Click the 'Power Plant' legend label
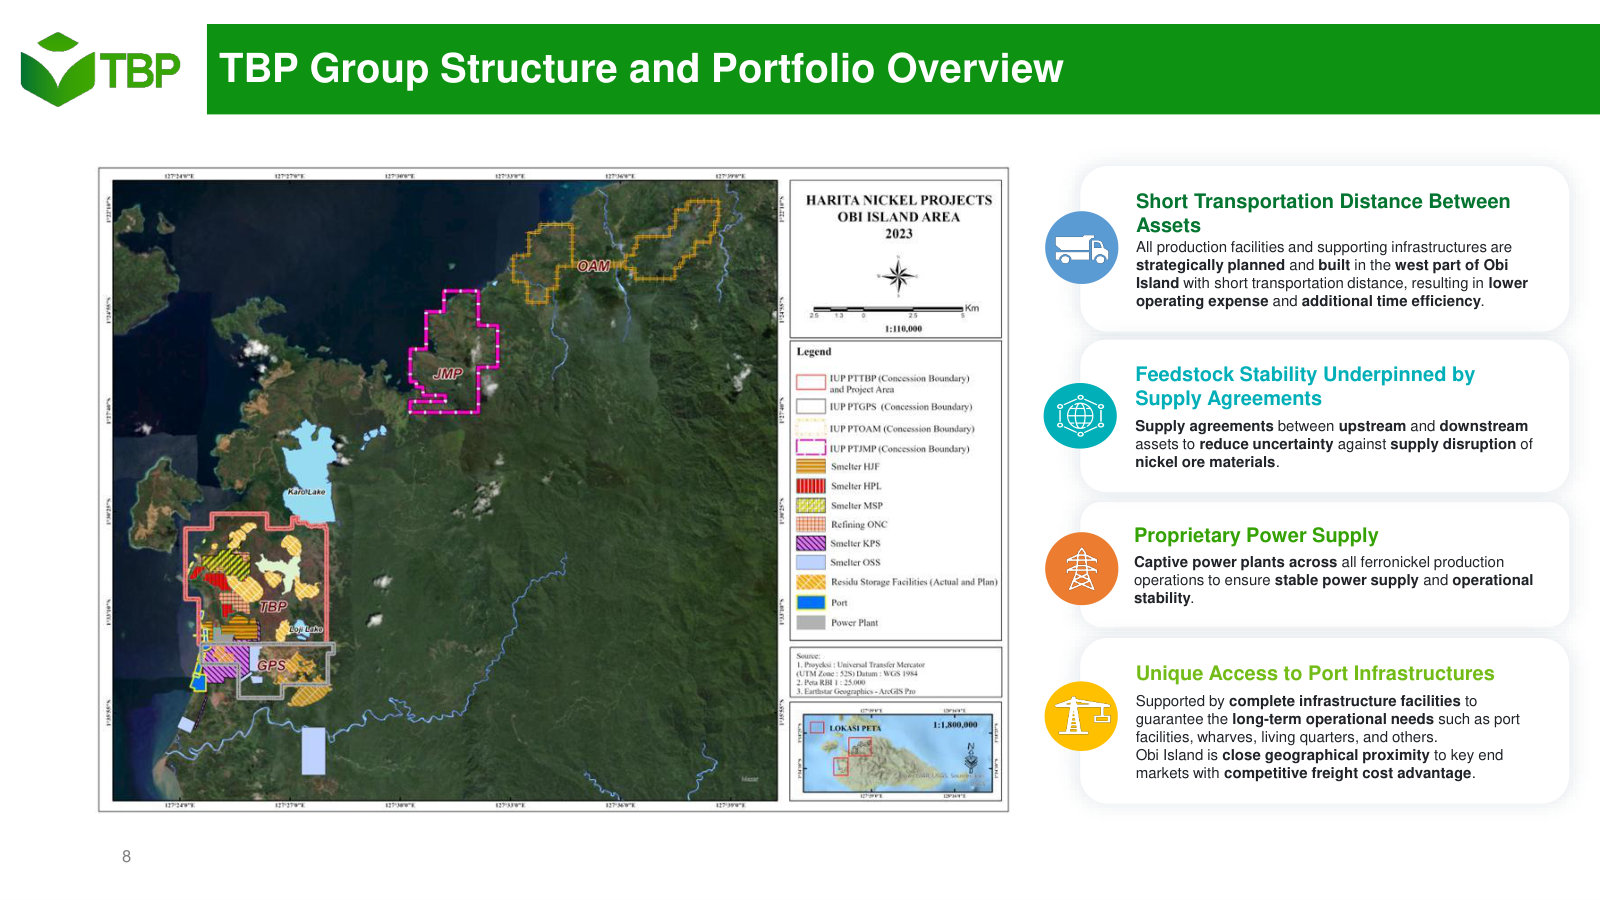 coord(854,622)
